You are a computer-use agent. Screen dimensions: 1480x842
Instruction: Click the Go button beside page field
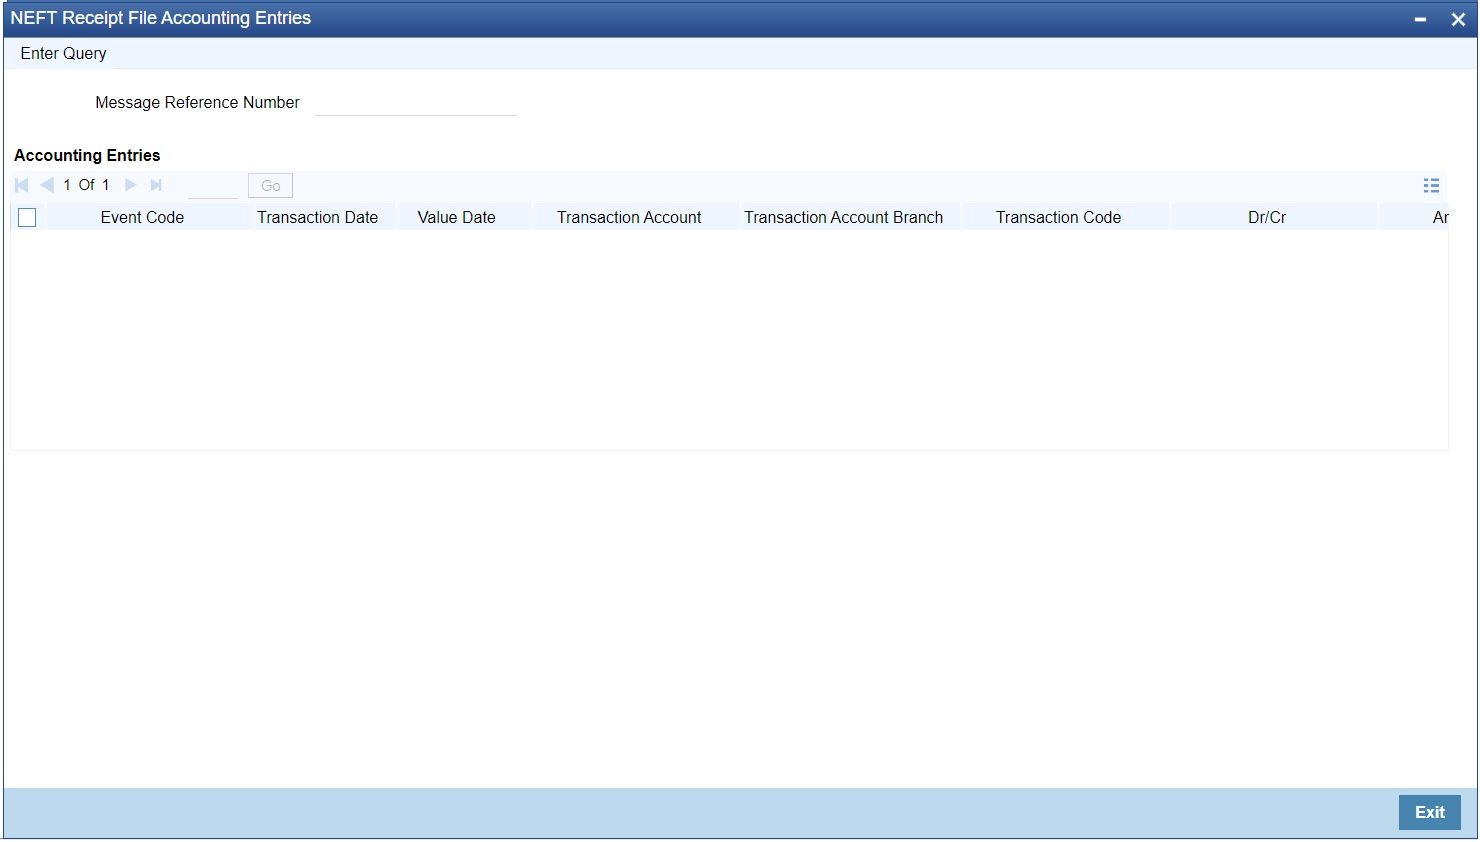270,186
